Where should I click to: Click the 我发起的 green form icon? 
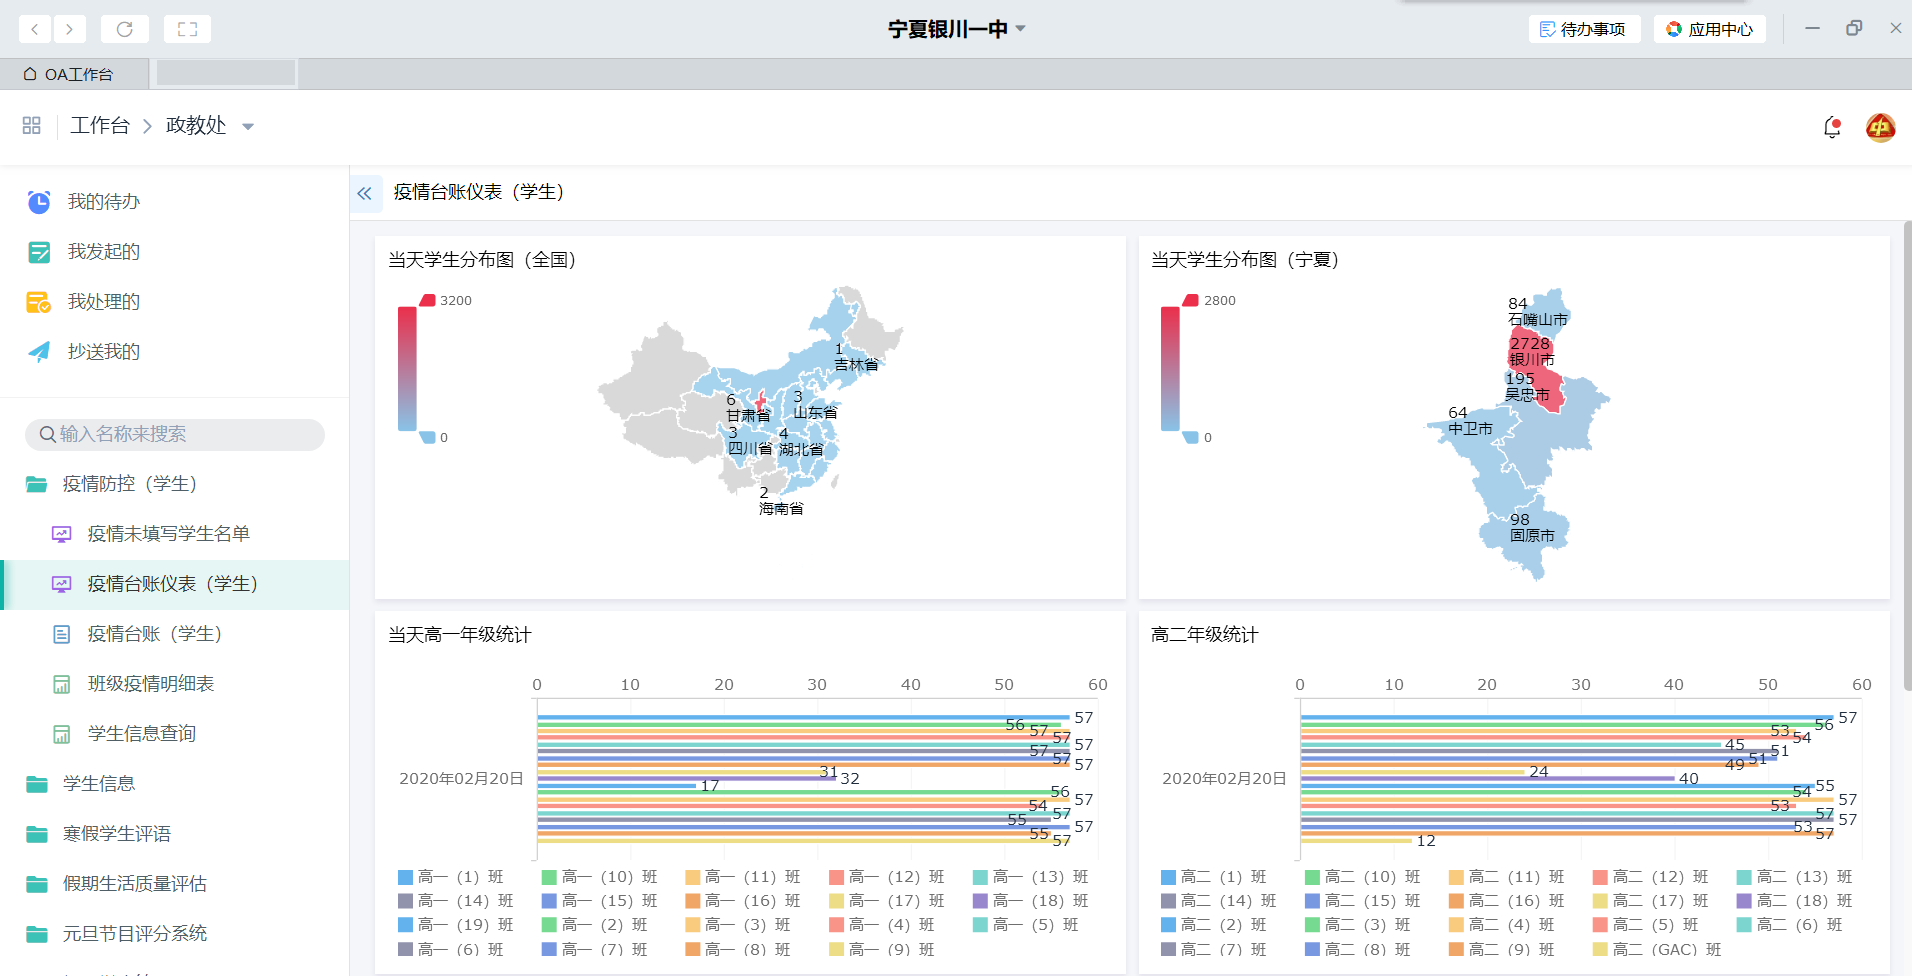point(39,252)
